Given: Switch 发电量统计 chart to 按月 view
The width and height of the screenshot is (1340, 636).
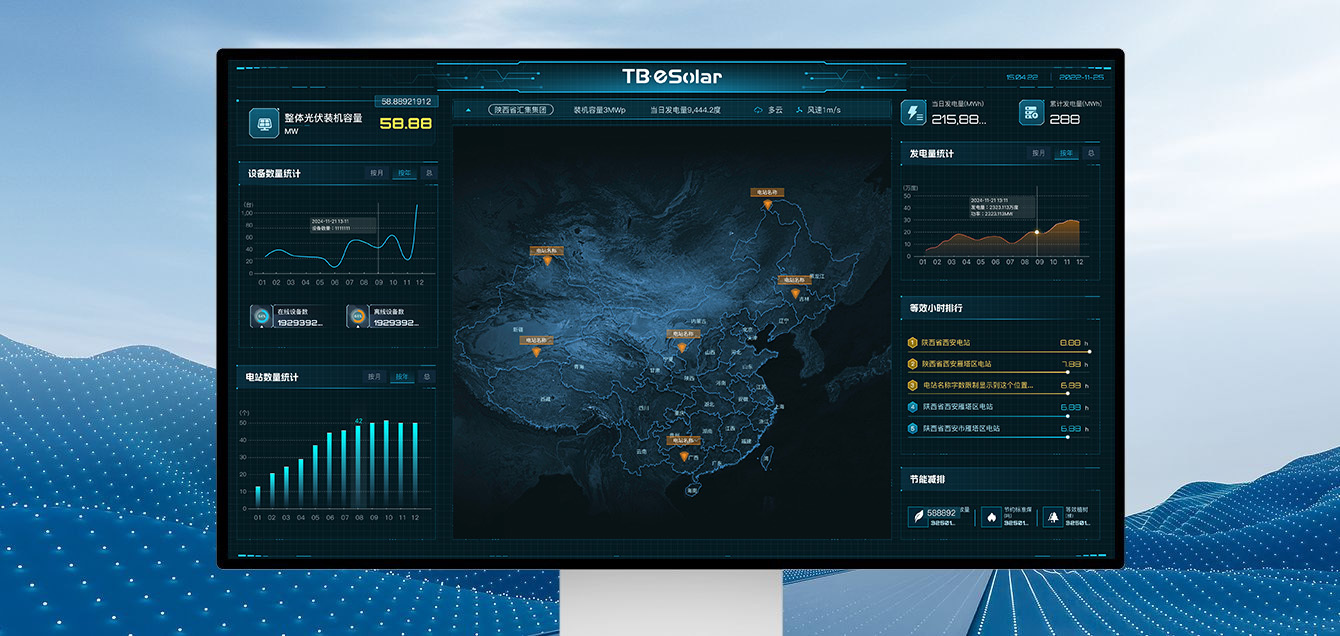Looking at the screenshot, I should point(1039,153).
